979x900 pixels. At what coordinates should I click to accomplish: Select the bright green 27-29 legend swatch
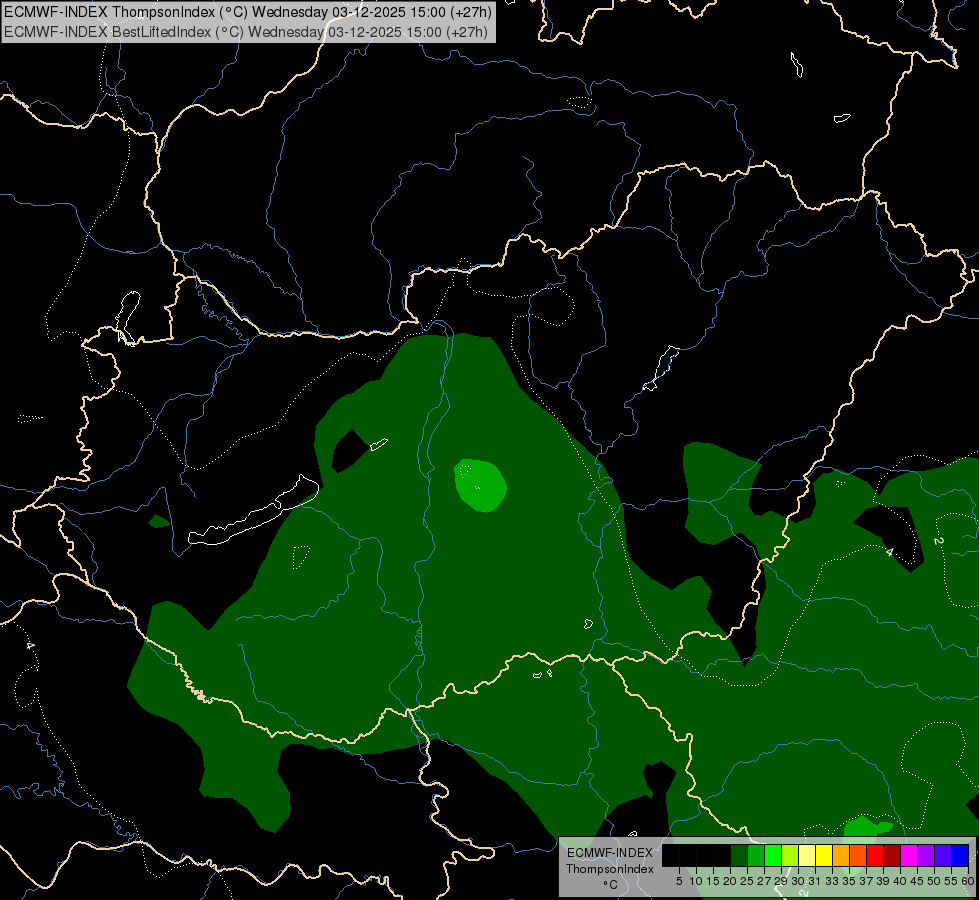773,855
